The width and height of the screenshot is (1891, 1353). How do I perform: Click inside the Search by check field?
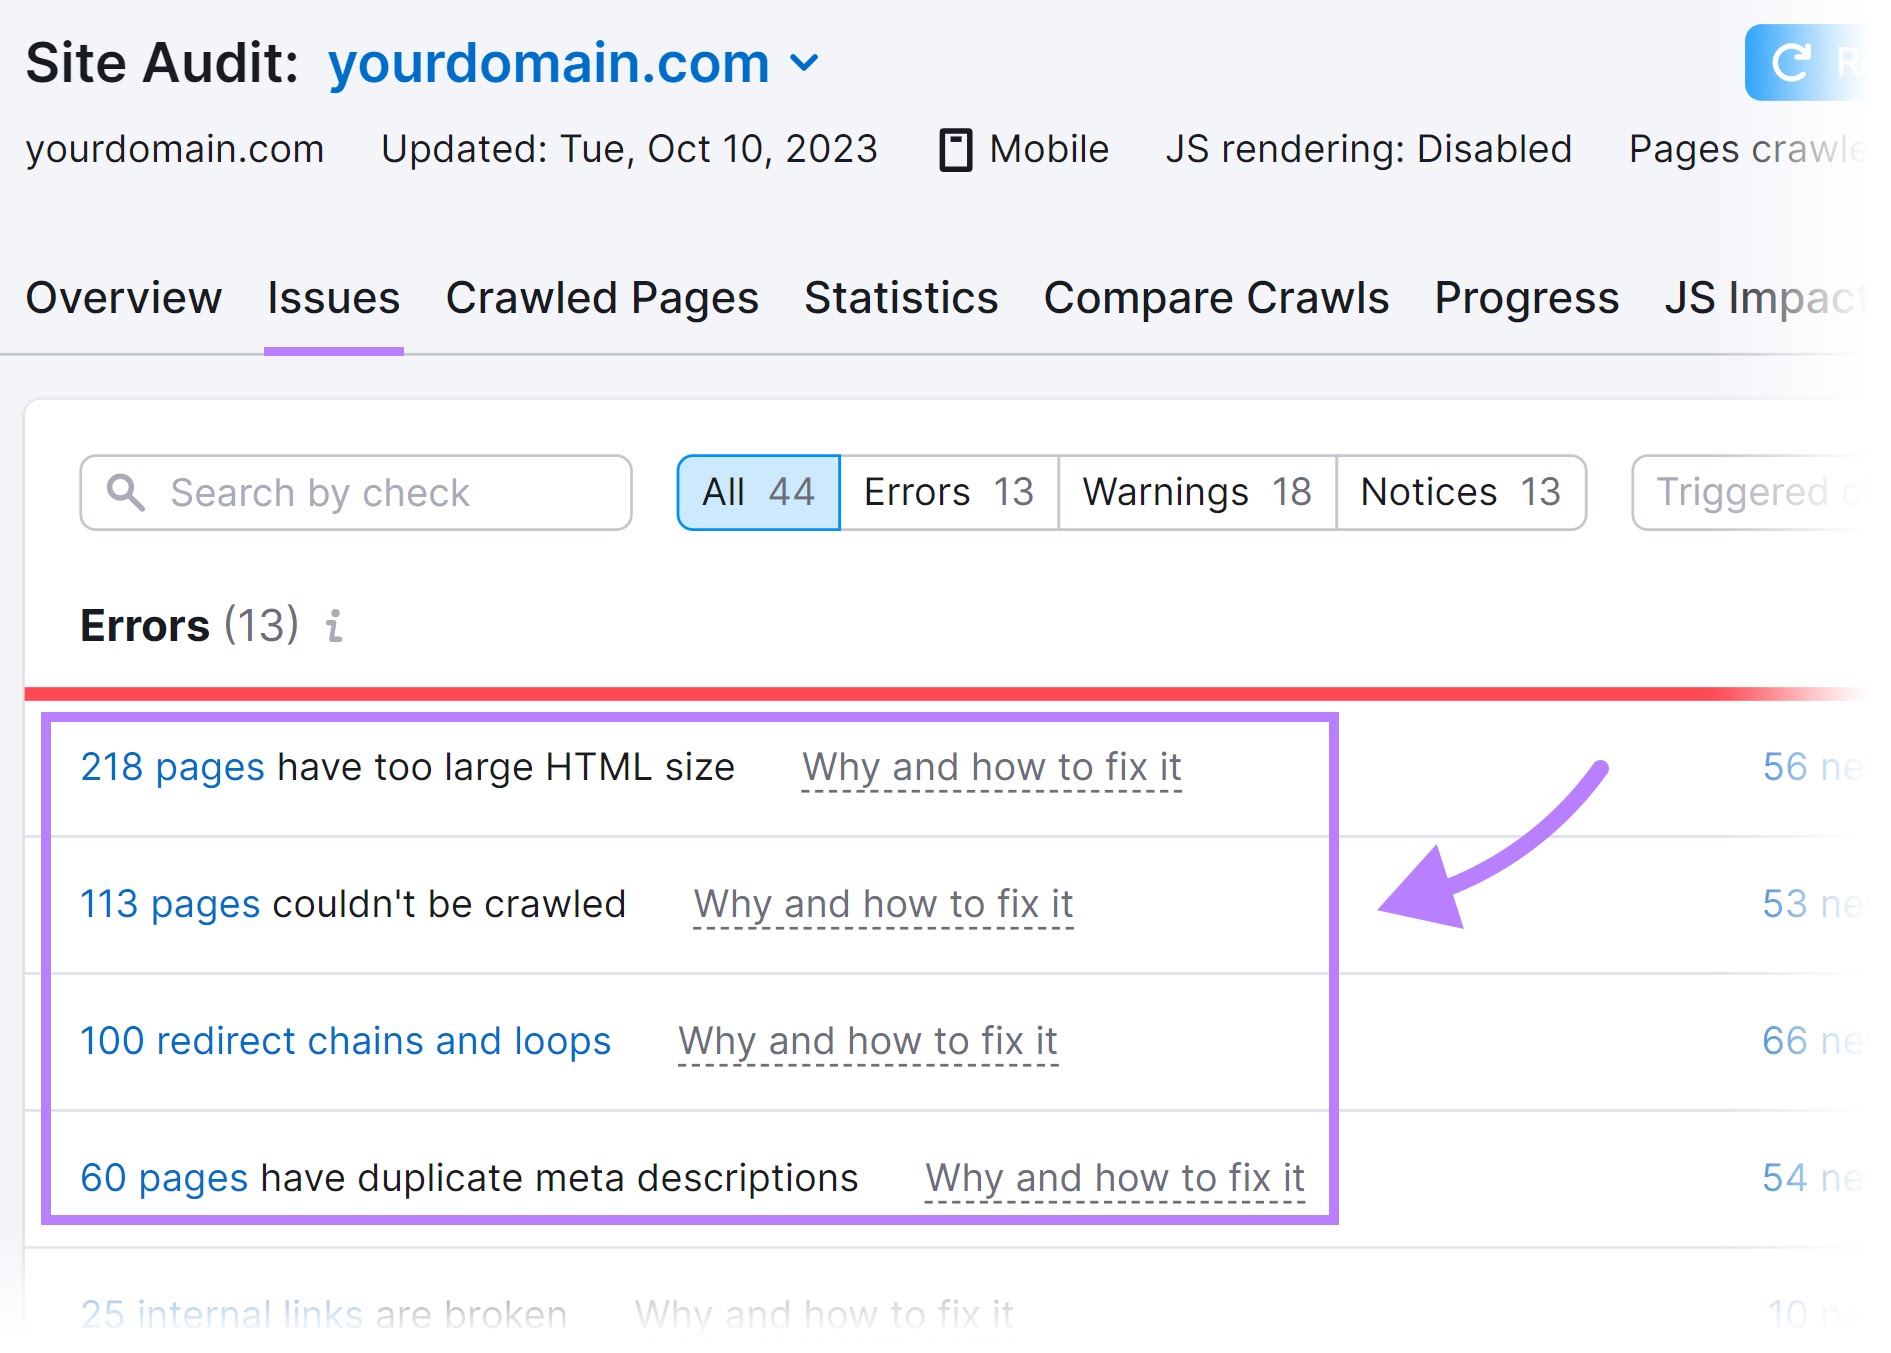[380, 491]
